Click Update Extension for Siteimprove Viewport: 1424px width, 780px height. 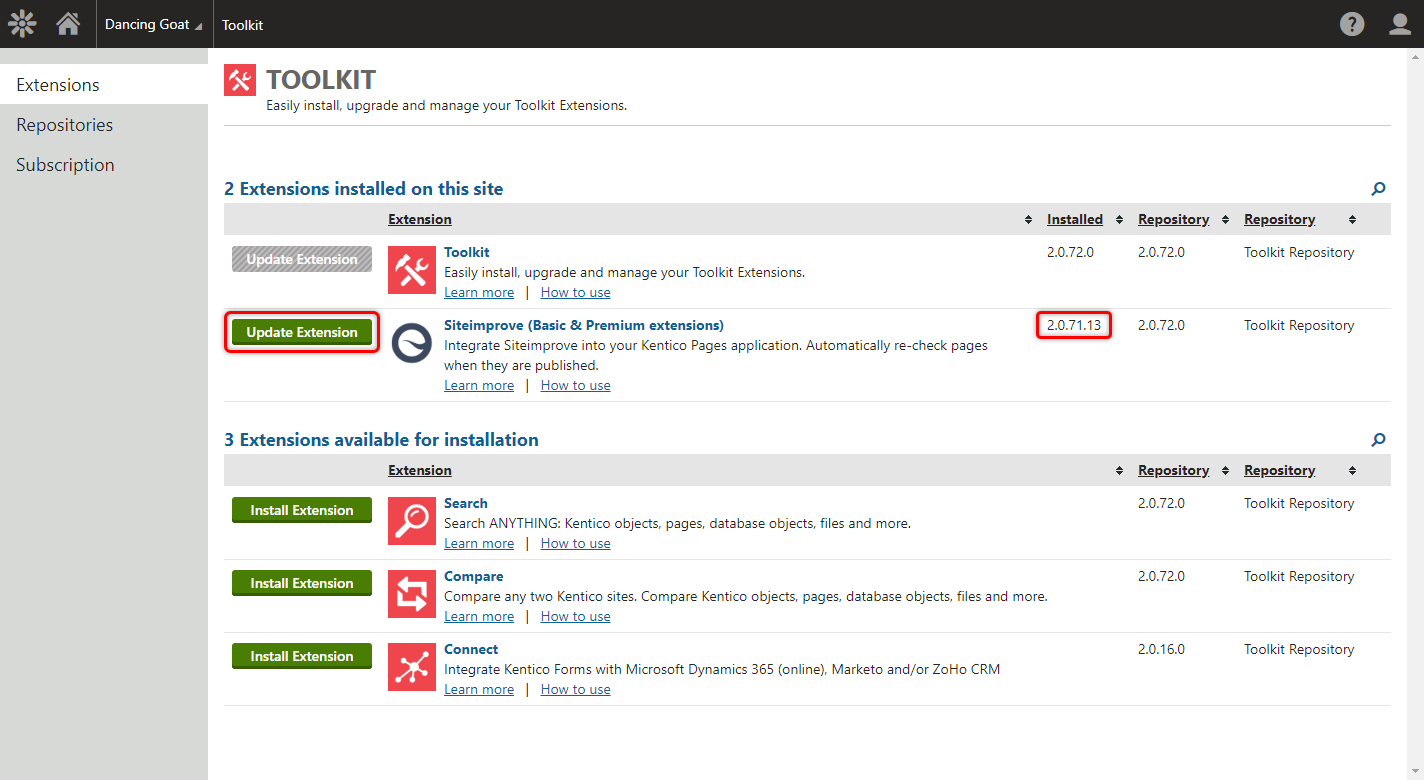(x=301, y=331)
